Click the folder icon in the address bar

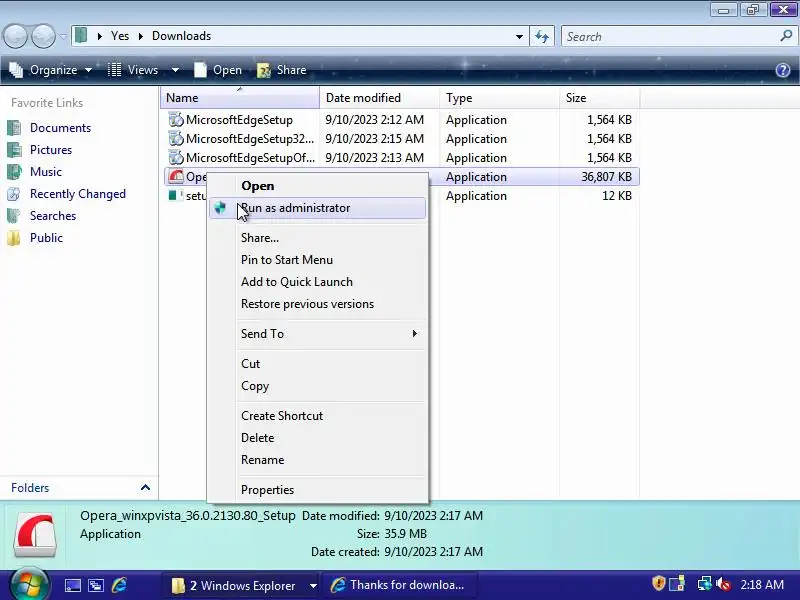click(x=81, y=36)
